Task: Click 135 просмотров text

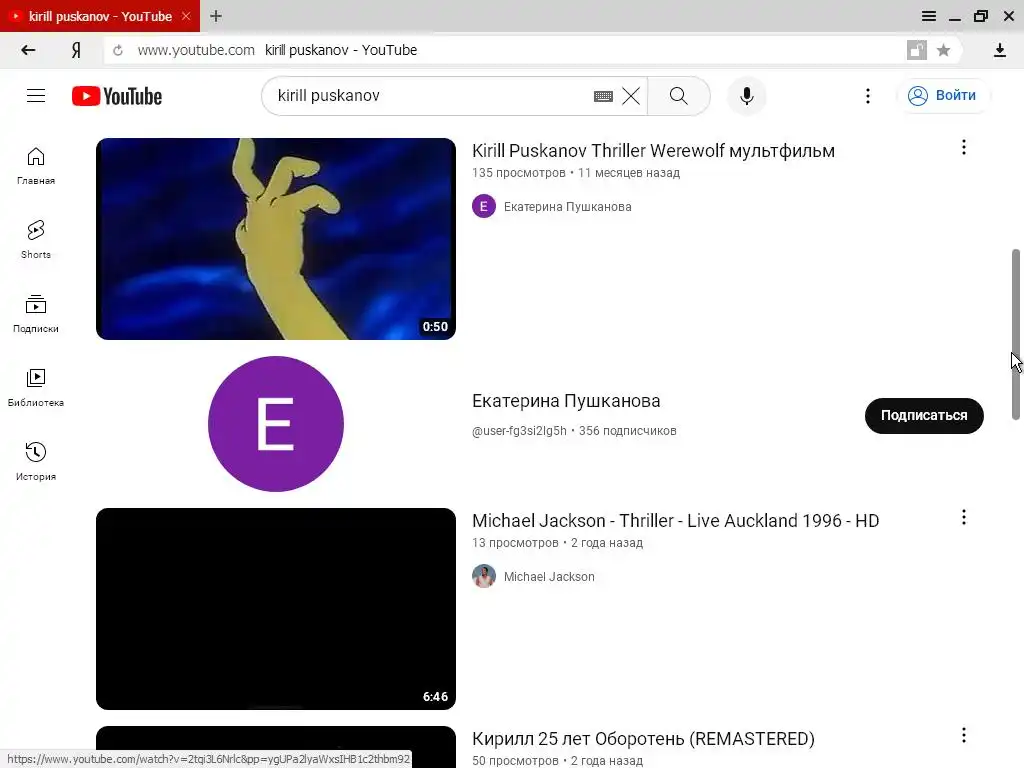Action: coord(519,173)
